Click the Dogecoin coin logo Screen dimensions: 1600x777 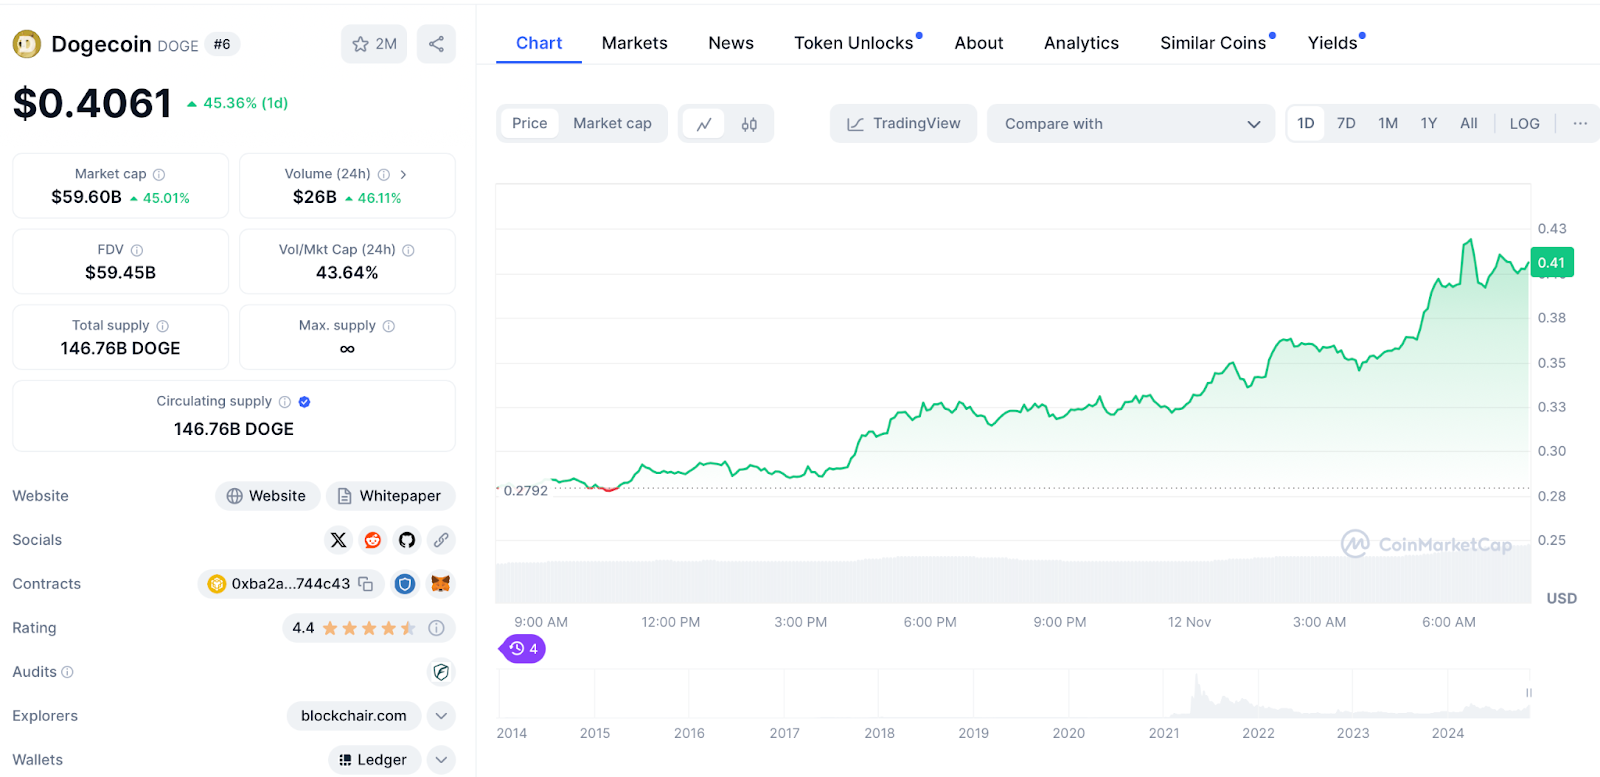click(27, 44)
